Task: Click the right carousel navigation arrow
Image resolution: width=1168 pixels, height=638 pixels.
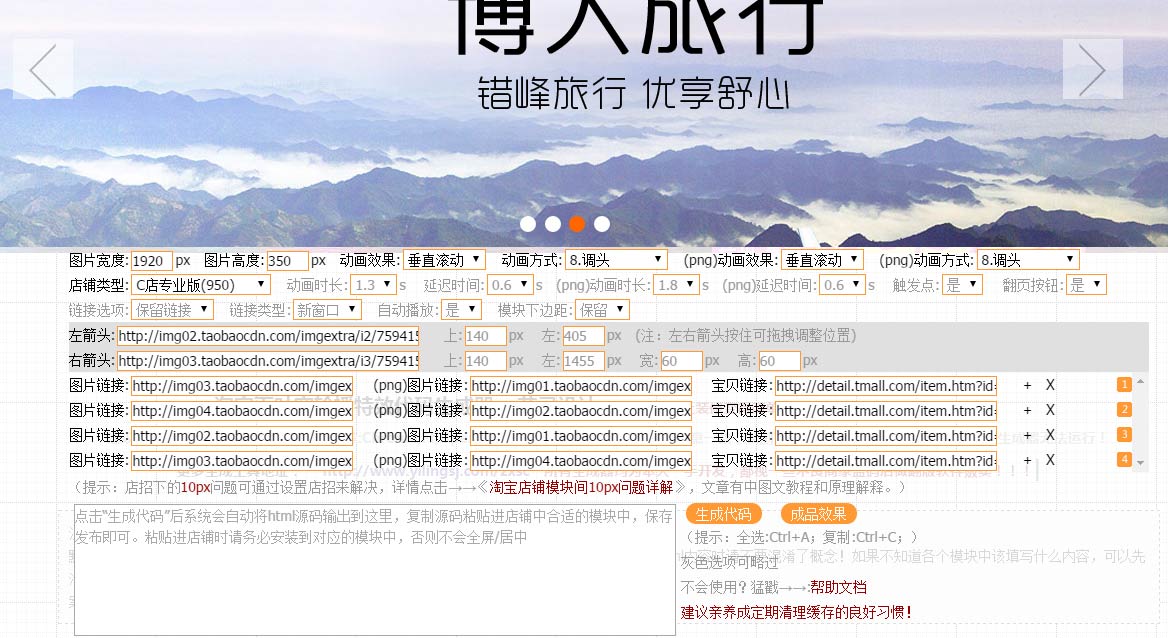Action: (1093, 69)
